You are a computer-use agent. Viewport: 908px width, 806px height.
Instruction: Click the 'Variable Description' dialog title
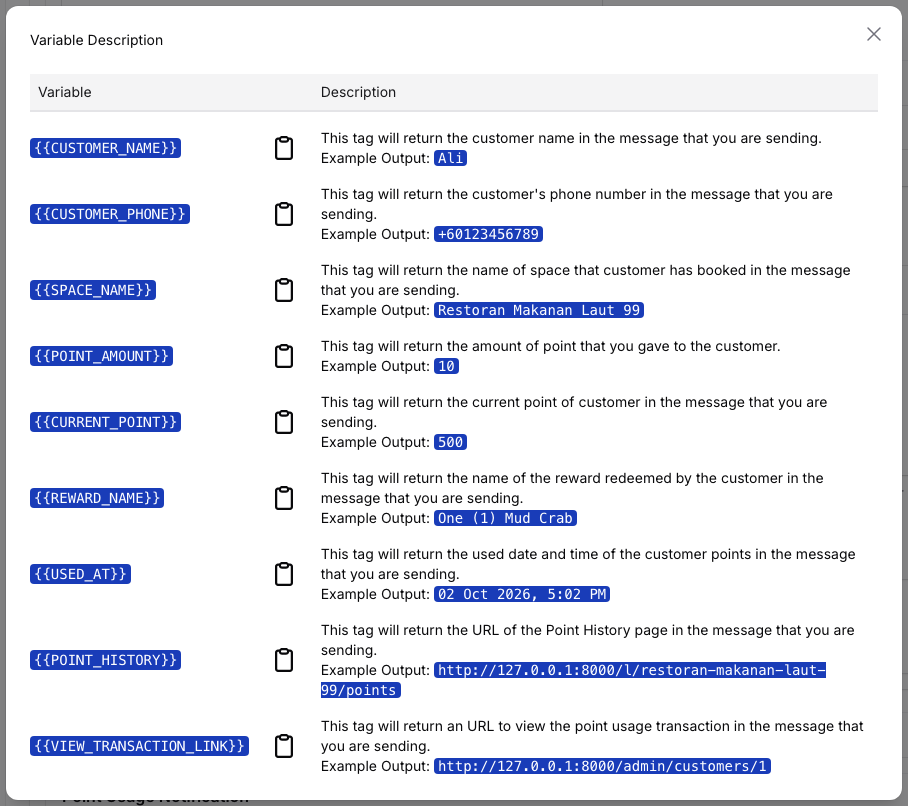(x=97, y=40)
